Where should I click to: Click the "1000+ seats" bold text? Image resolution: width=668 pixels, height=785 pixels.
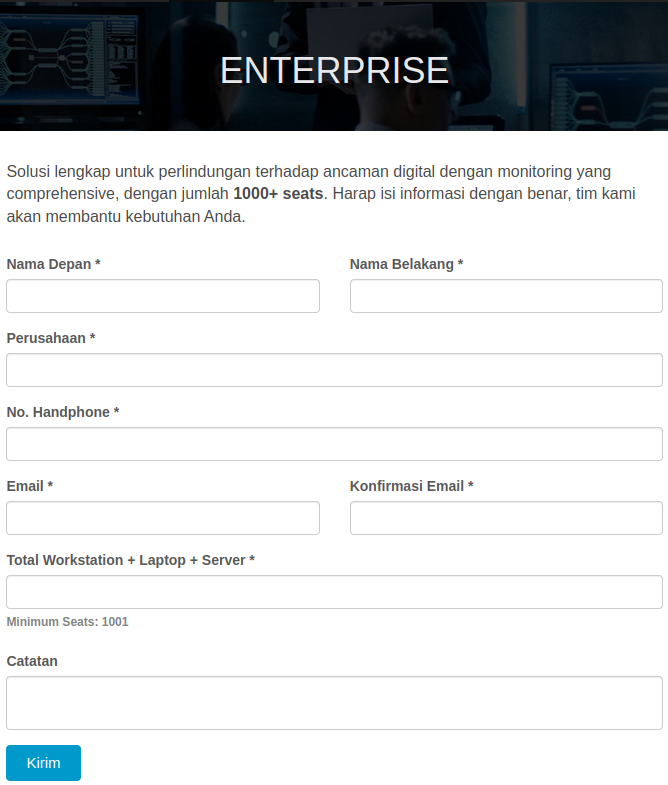[x=278, y=193]
